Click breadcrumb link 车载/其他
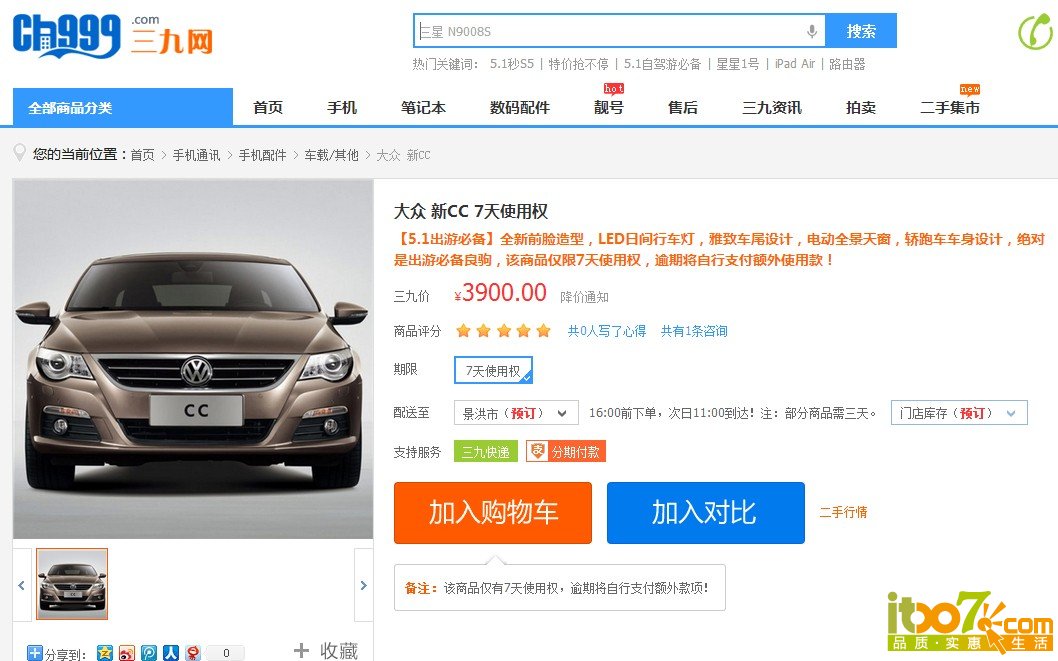This screenshot has width=1058, height=661. [x=331, y=155]
